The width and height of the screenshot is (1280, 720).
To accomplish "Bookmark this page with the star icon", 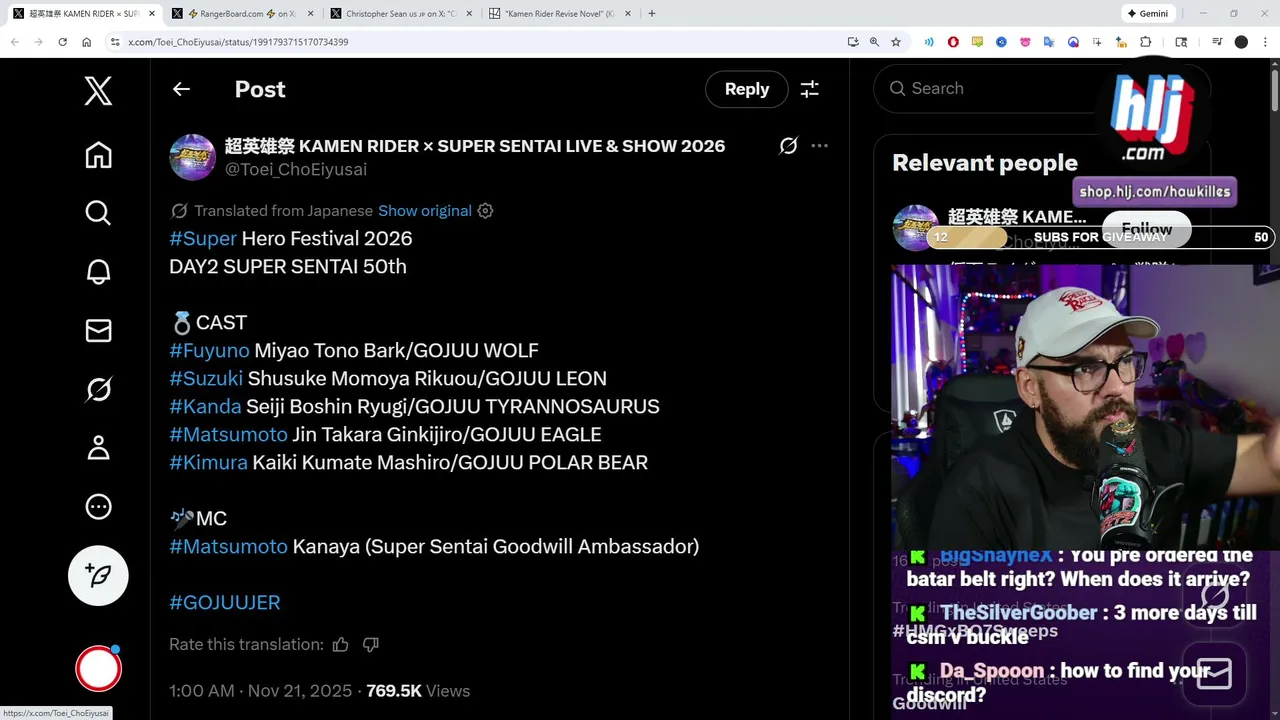I will 896,42.
